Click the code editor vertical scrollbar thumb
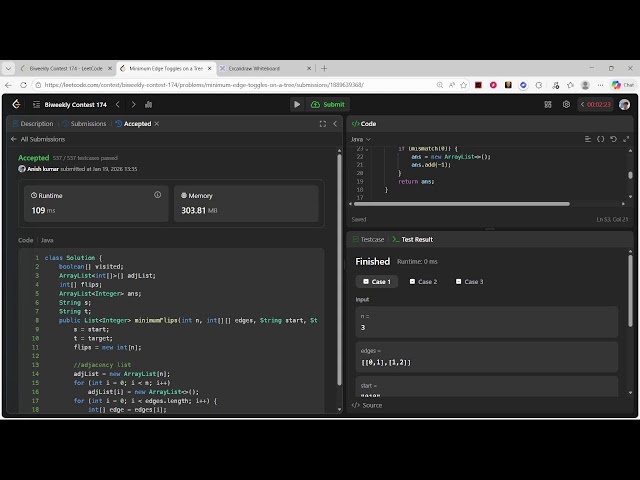 (x=630, y=175)
